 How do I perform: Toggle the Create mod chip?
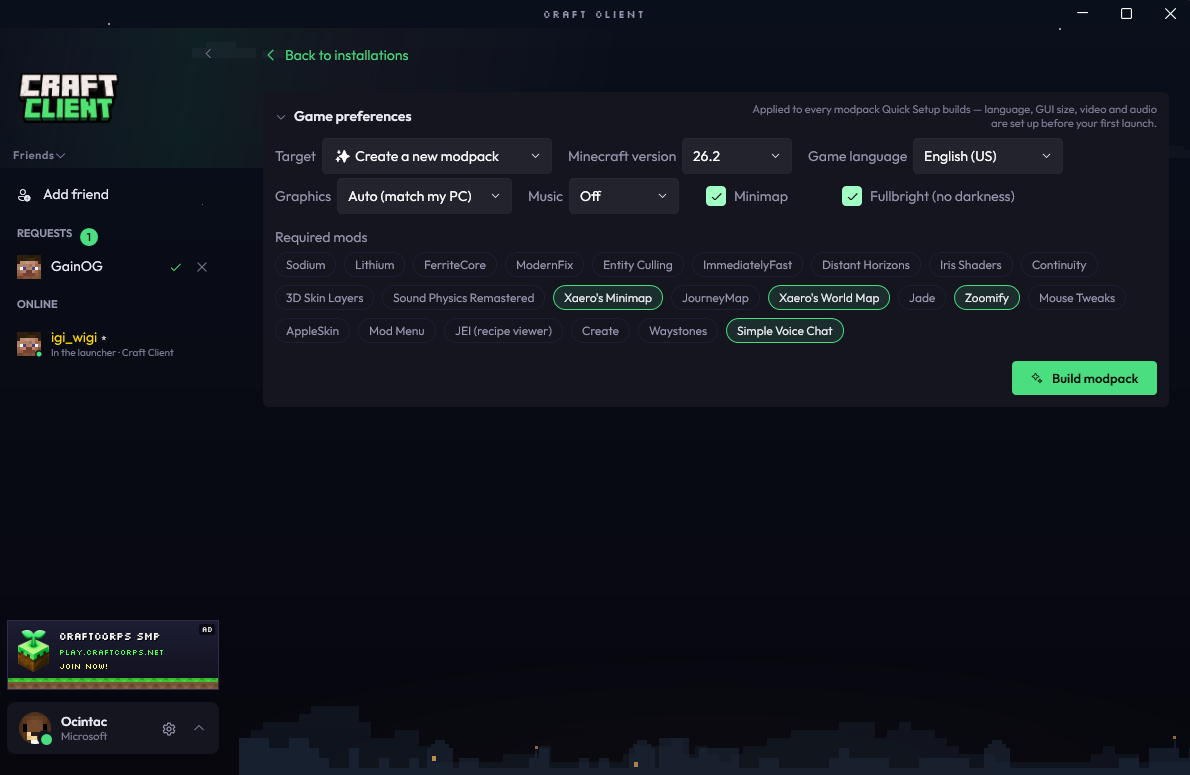point(600,331)
